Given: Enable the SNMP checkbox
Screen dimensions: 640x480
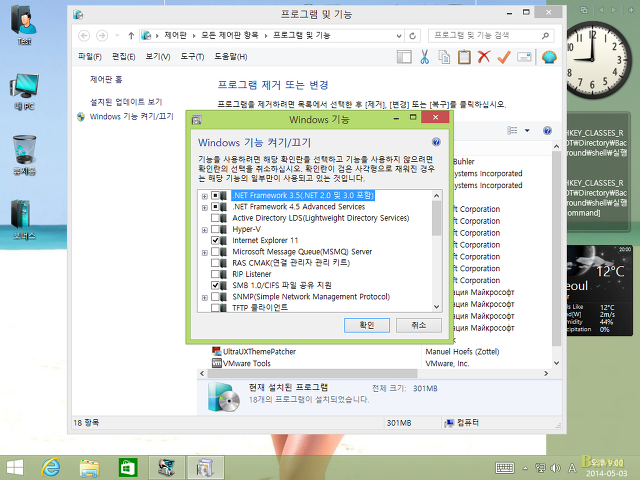Looking at the screenshot, I should [x=215, y=297].
